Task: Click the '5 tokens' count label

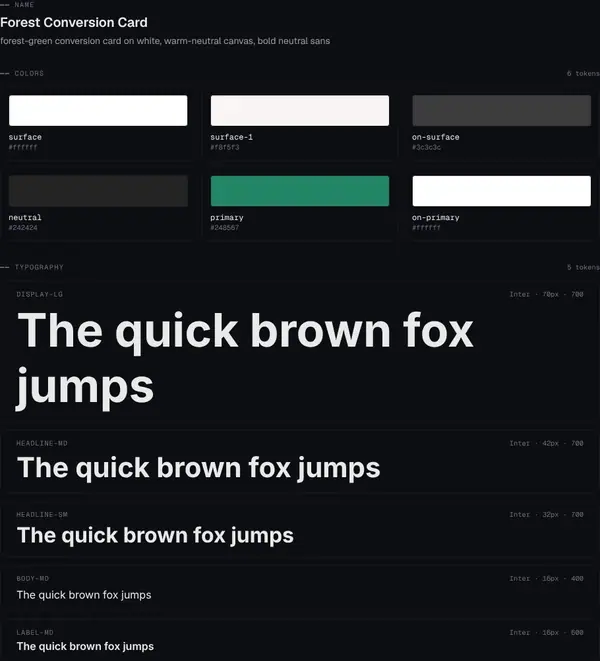Action: coord(583,267)
